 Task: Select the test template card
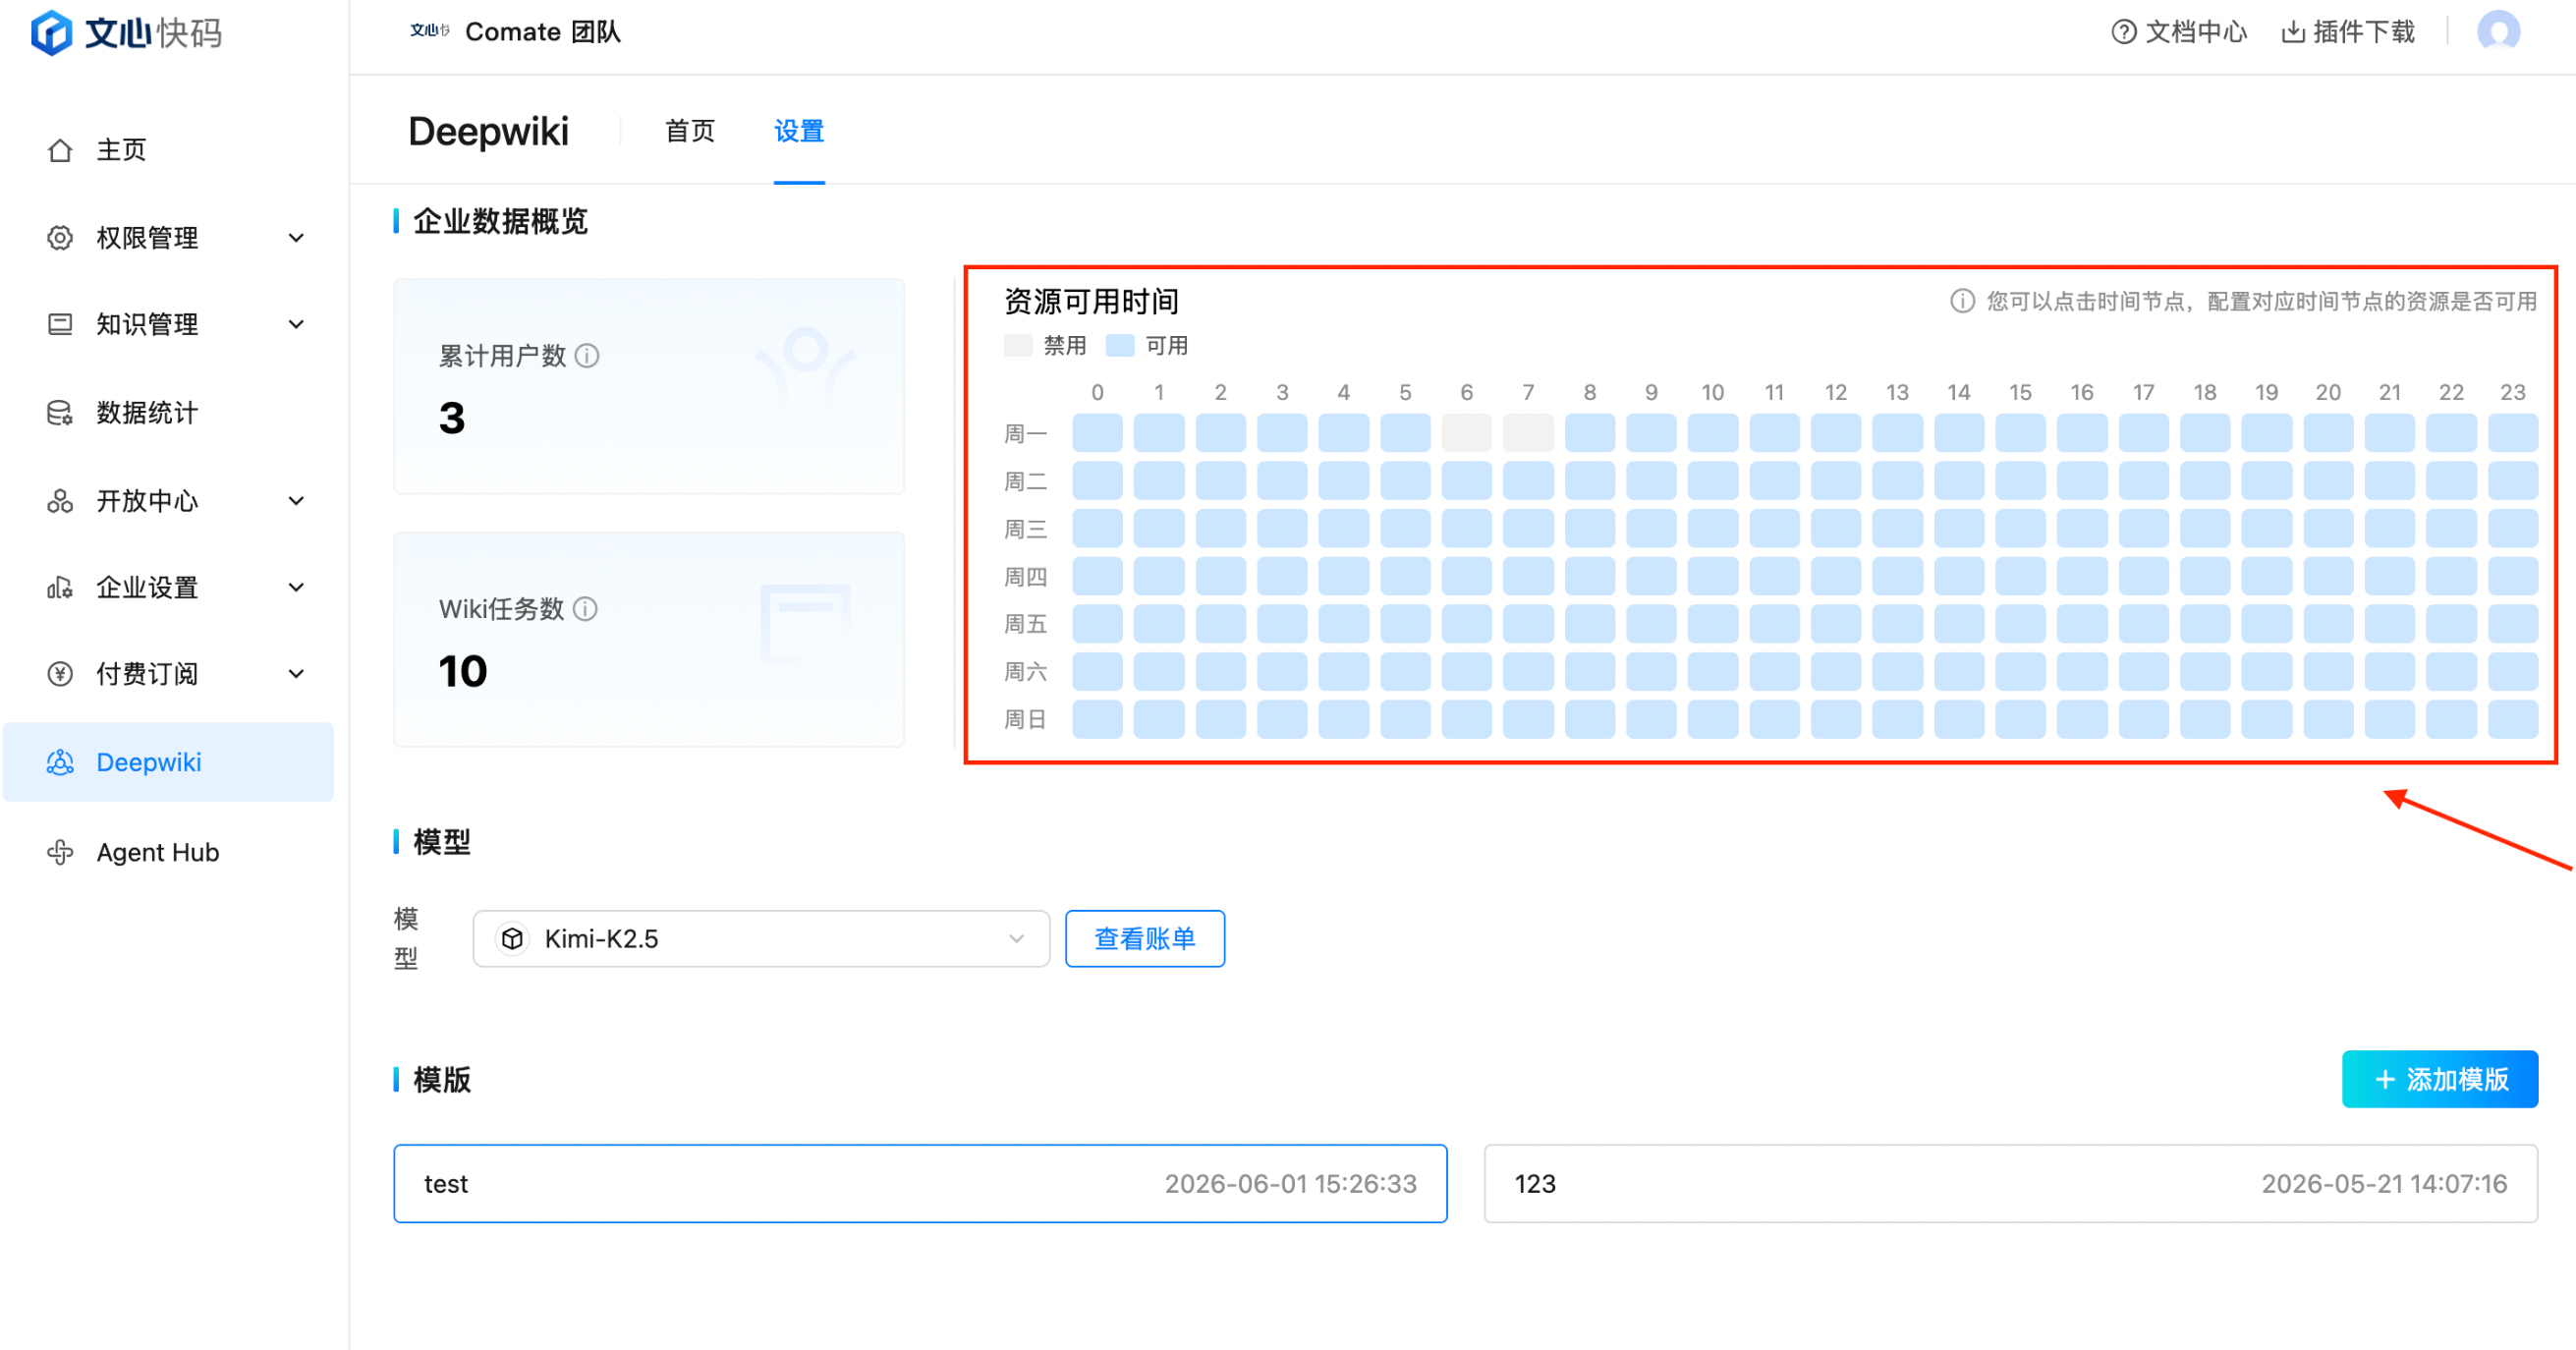point(920,1184)
